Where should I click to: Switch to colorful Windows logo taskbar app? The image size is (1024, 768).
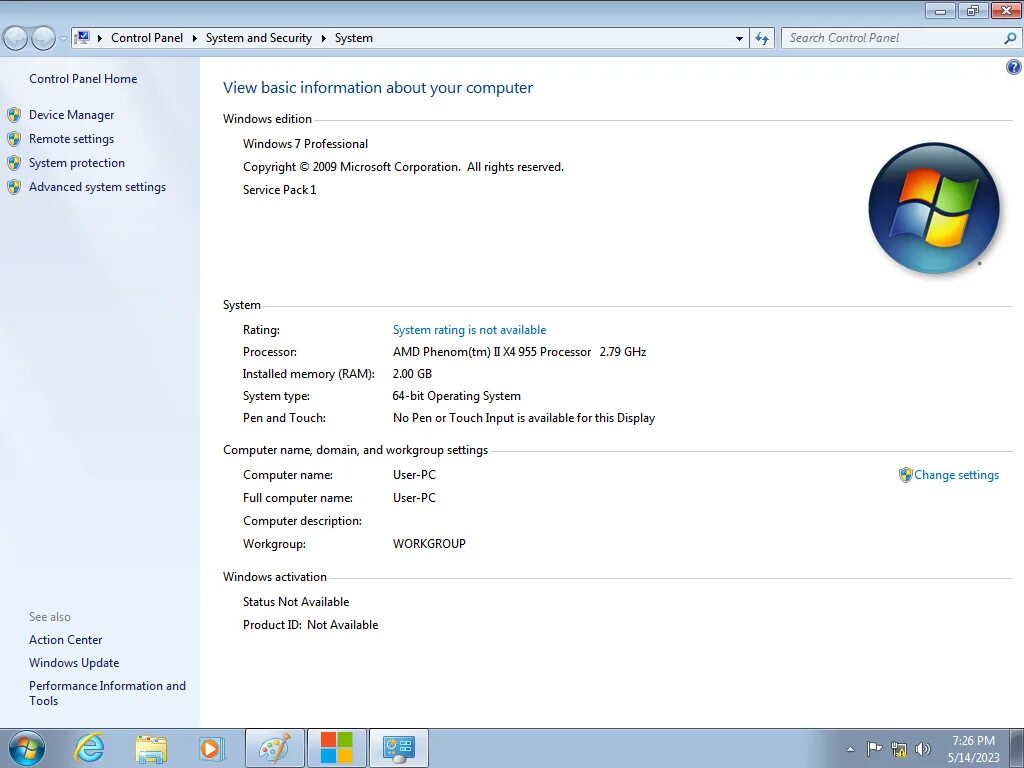[337, 748]
